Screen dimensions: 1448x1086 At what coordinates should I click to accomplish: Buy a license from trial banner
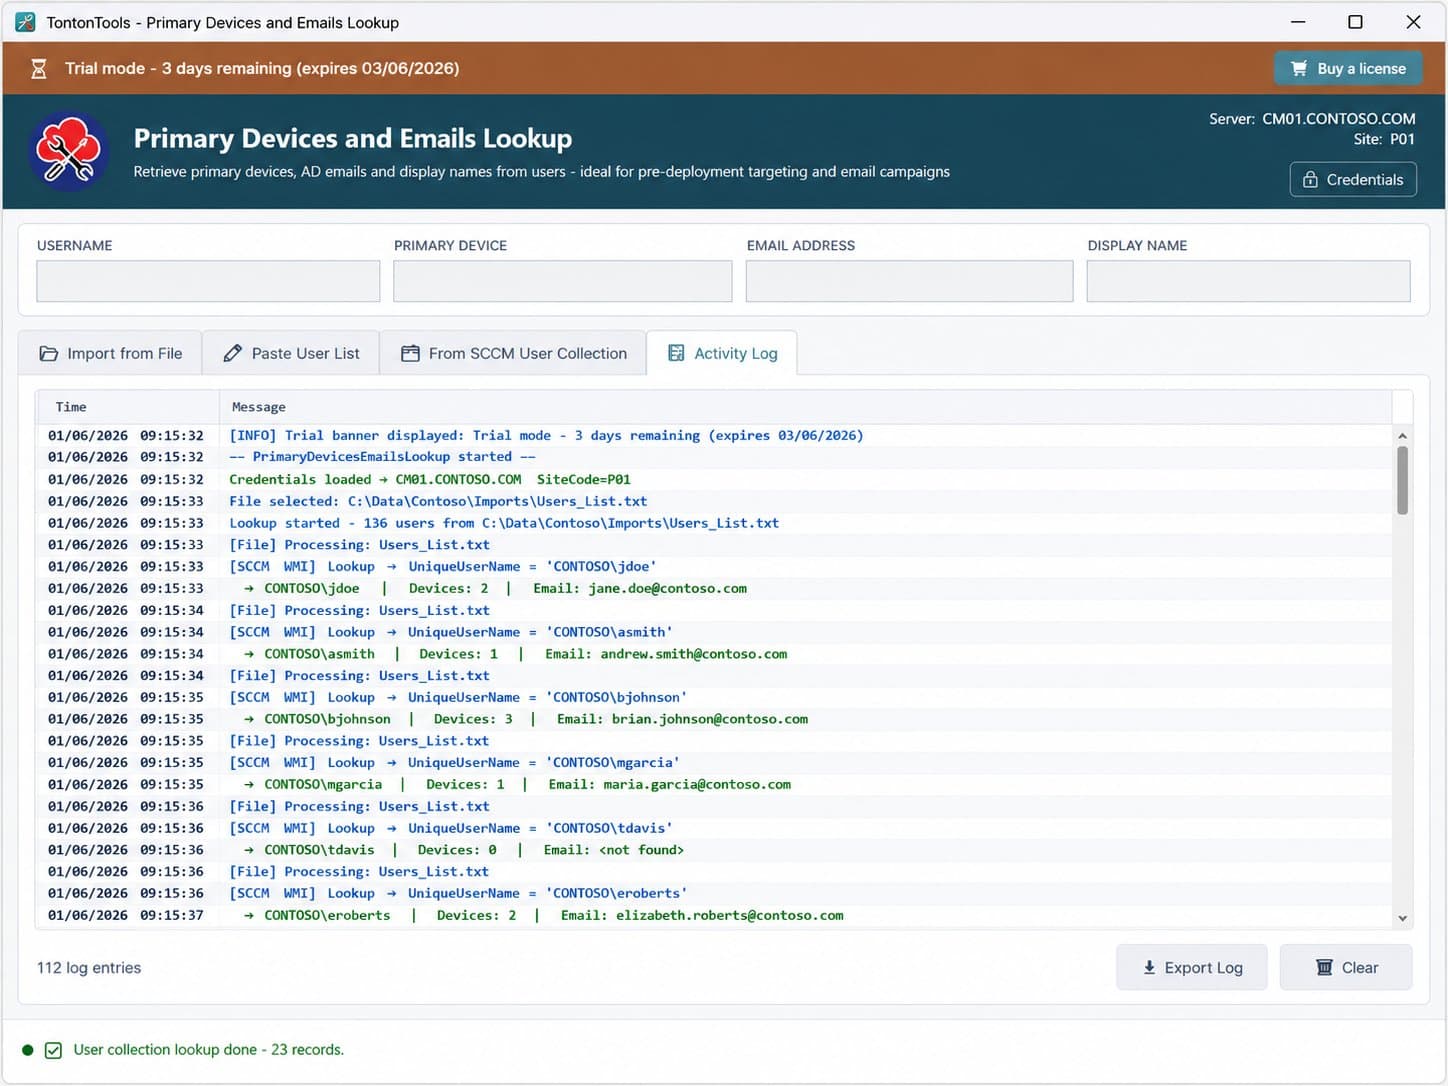point(1348,68)
